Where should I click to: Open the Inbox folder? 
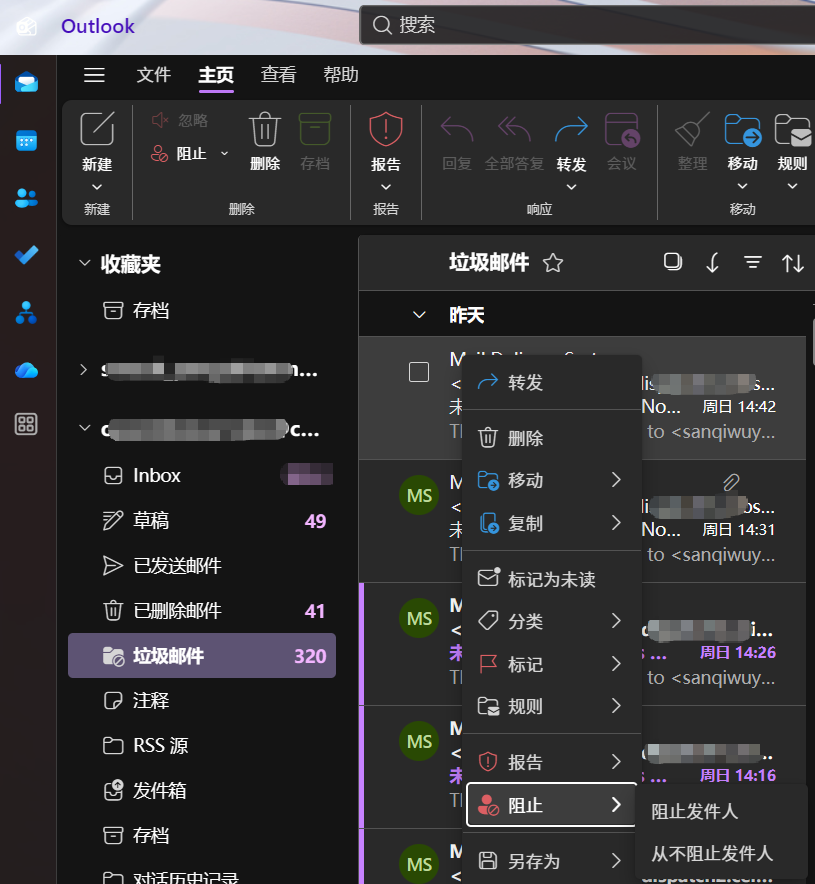click(x=157, y=476)
